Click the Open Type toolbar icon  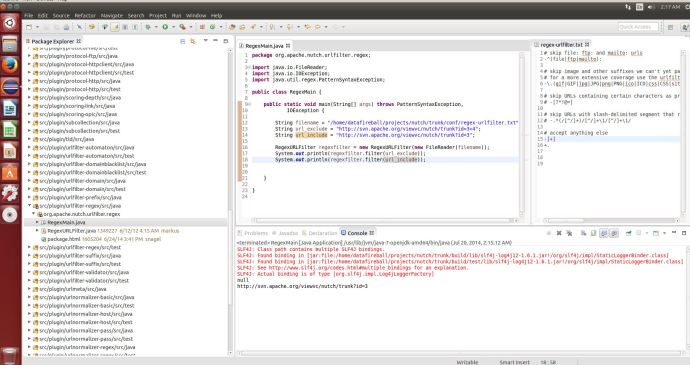232,27
